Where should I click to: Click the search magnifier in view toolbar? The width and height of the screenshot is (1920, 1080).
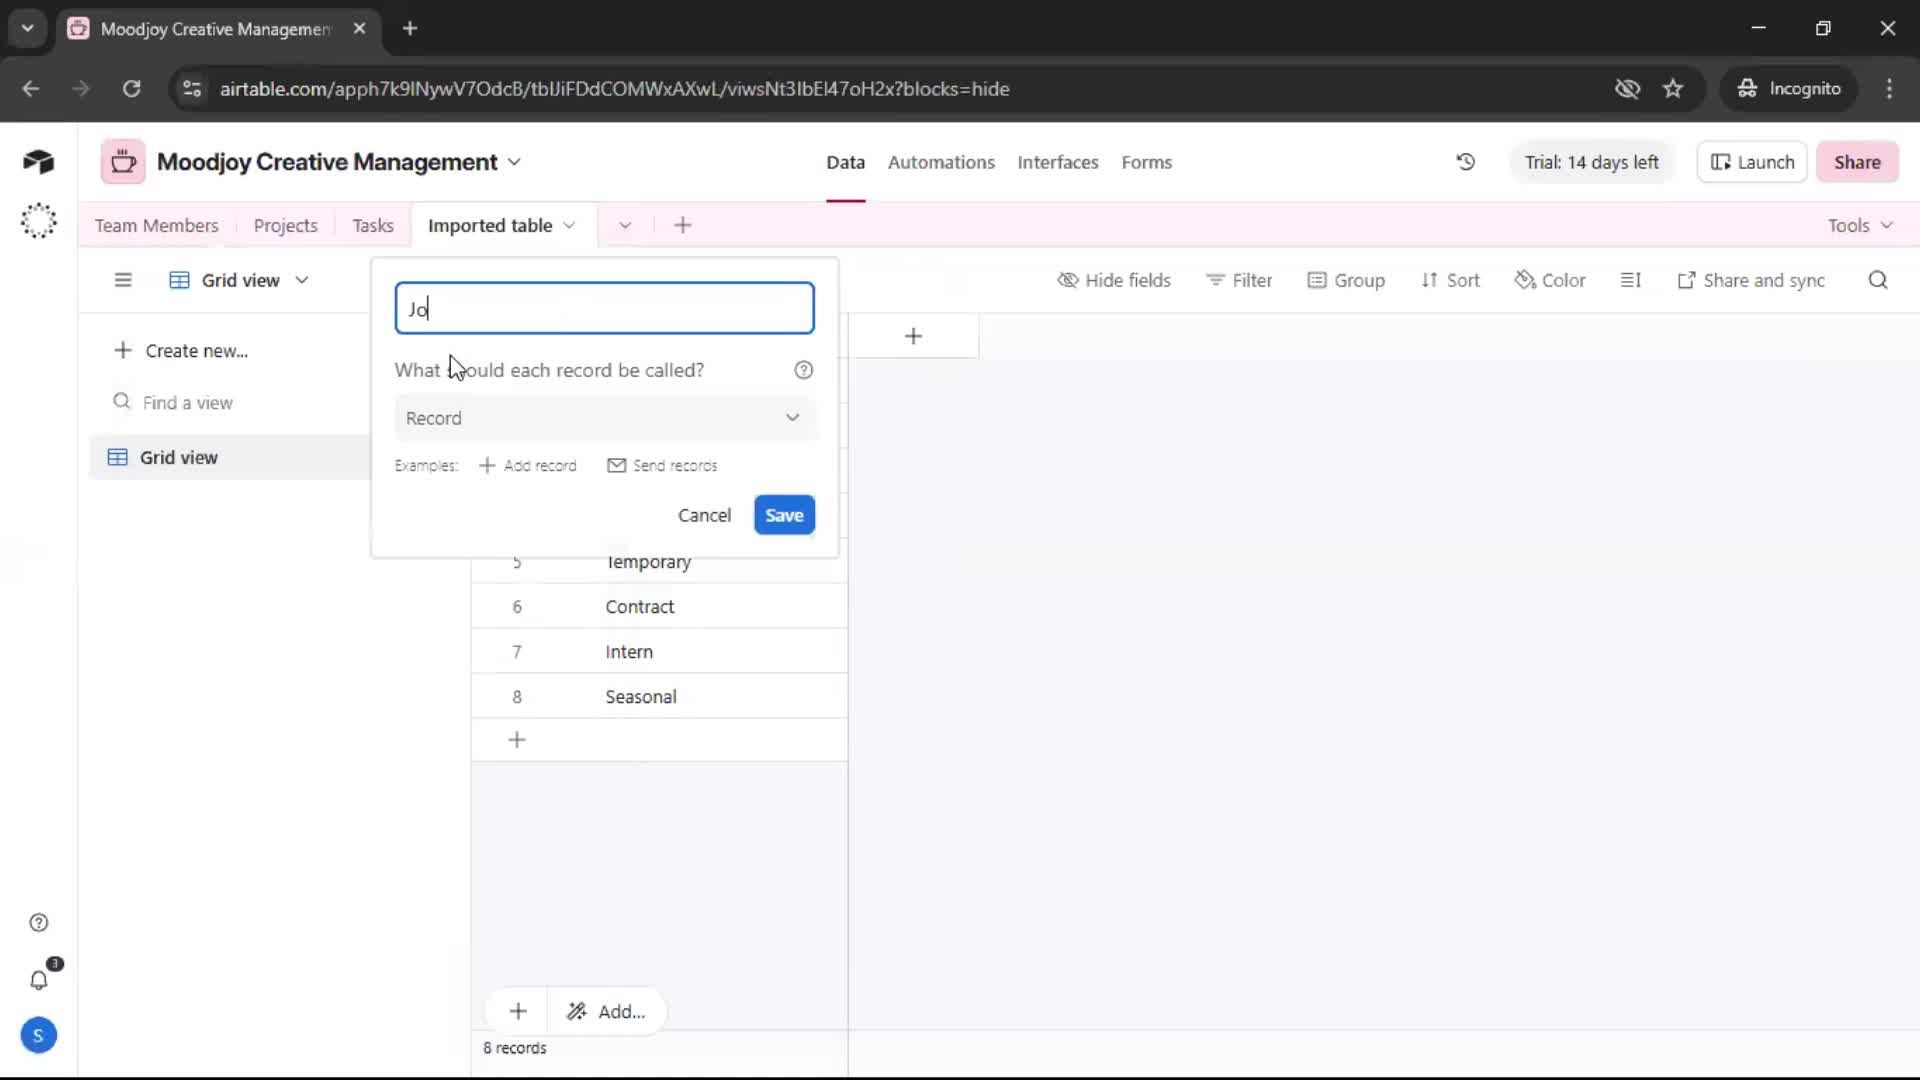[x=1878, y=280]
